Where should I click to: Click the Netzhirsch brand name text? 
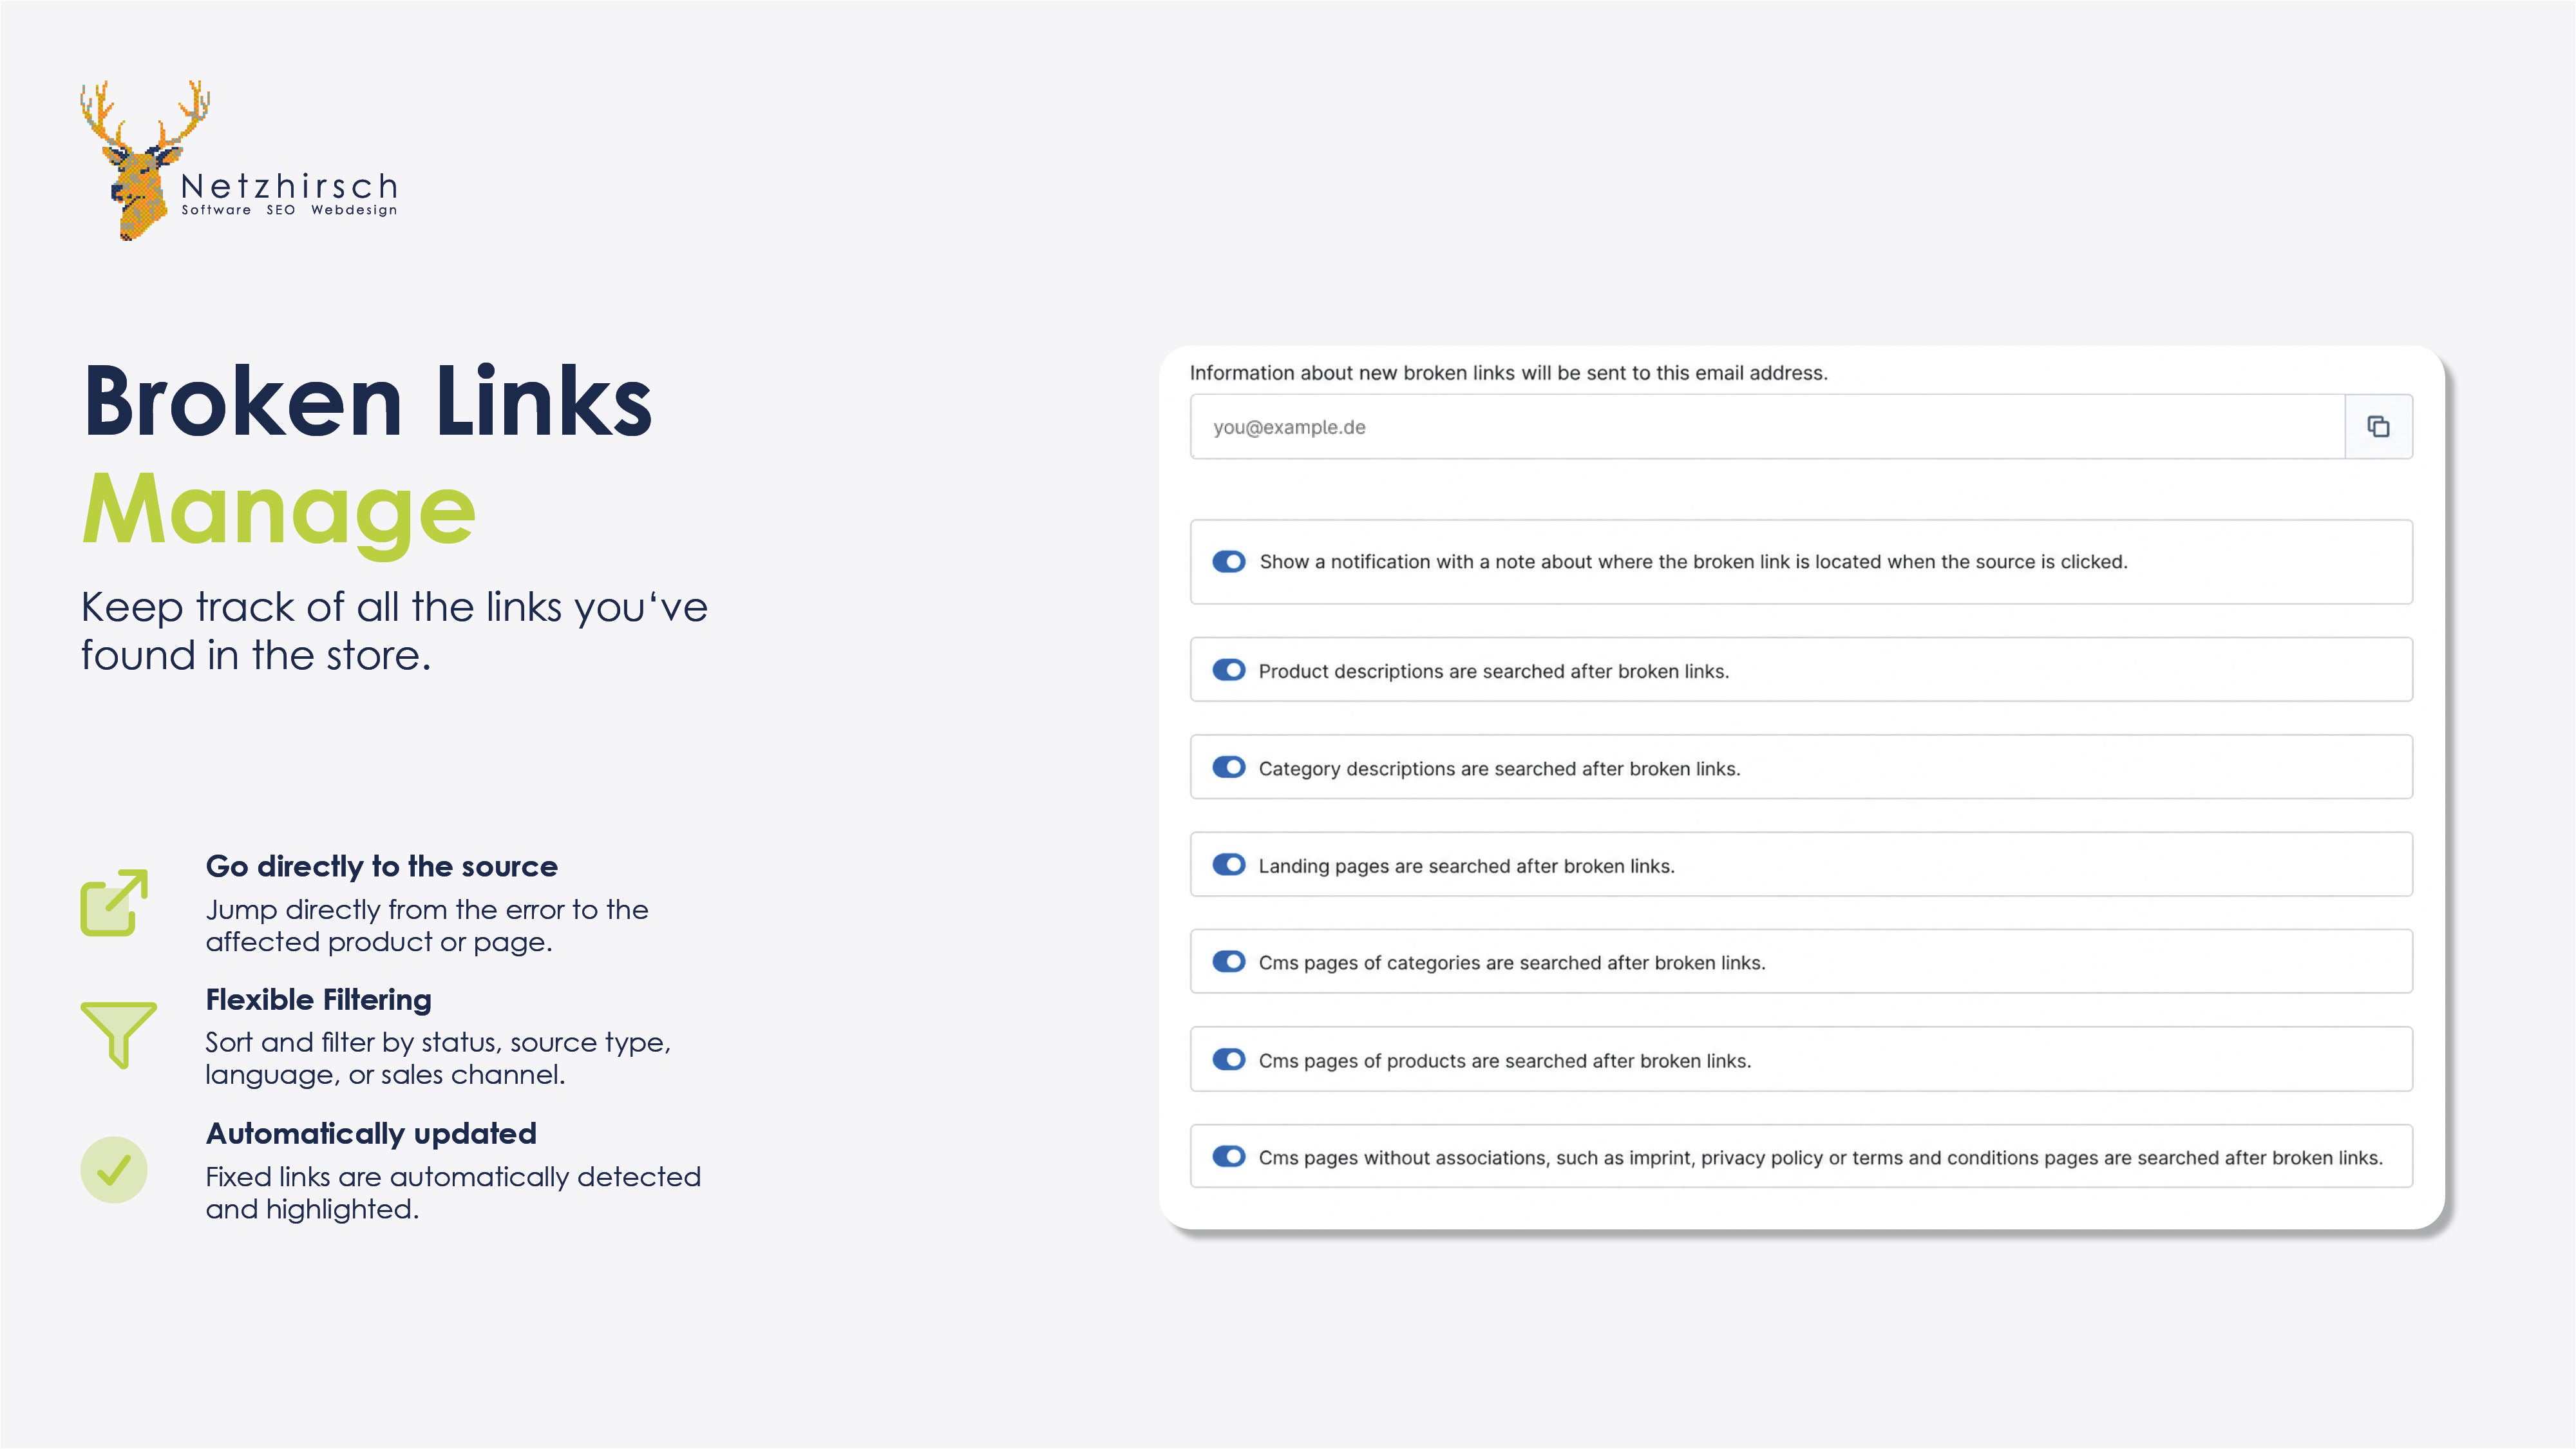click(290, 186)
